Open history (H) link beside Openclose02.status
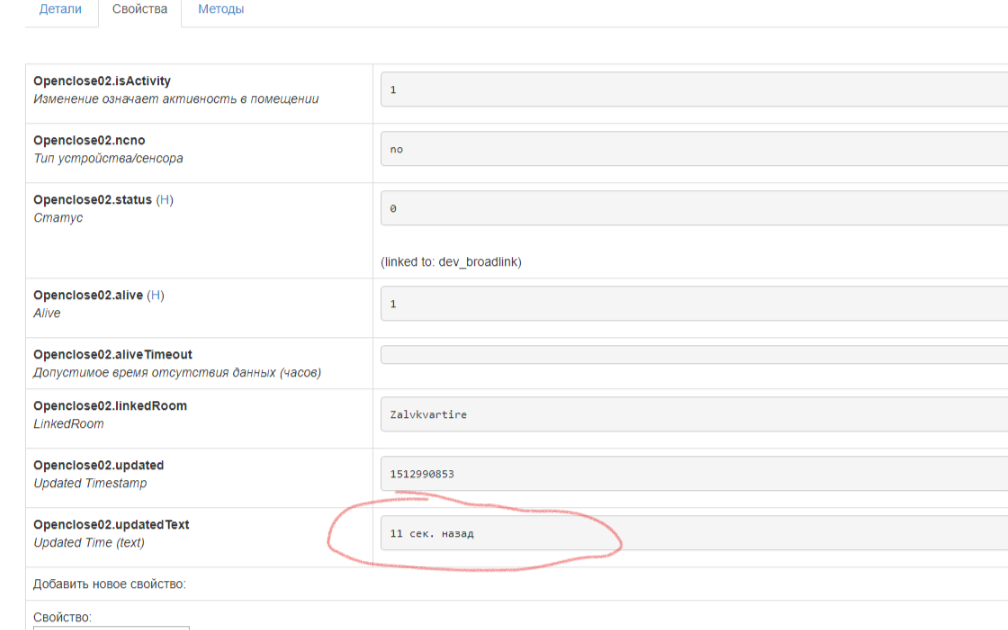1008x630 pixels. point(165,200)
